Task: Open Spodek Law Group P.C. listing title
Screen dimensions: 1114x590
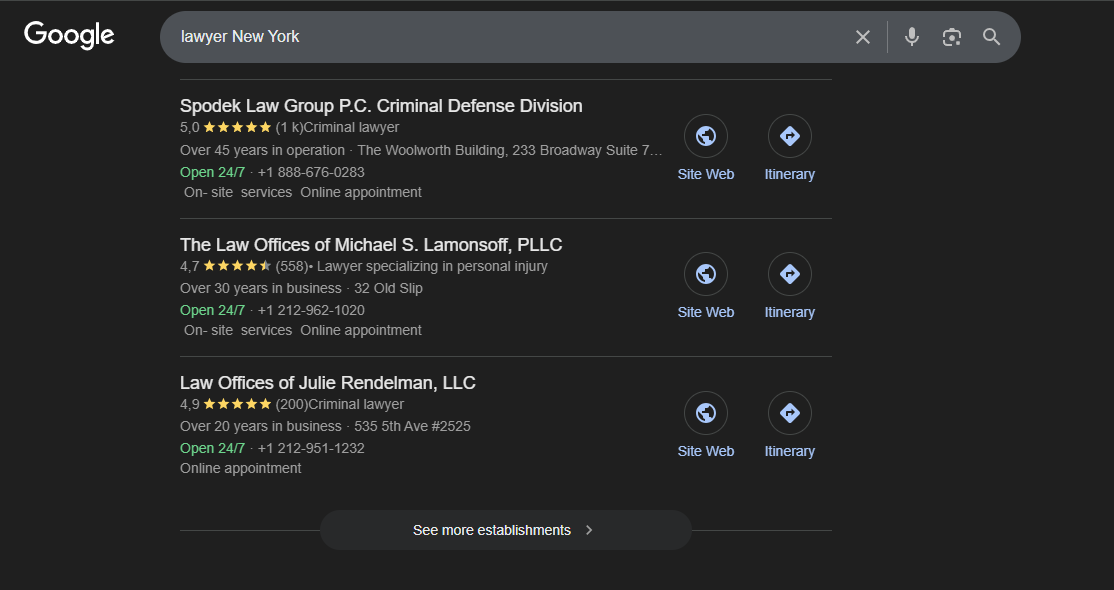Action: (x=381, y=106)
